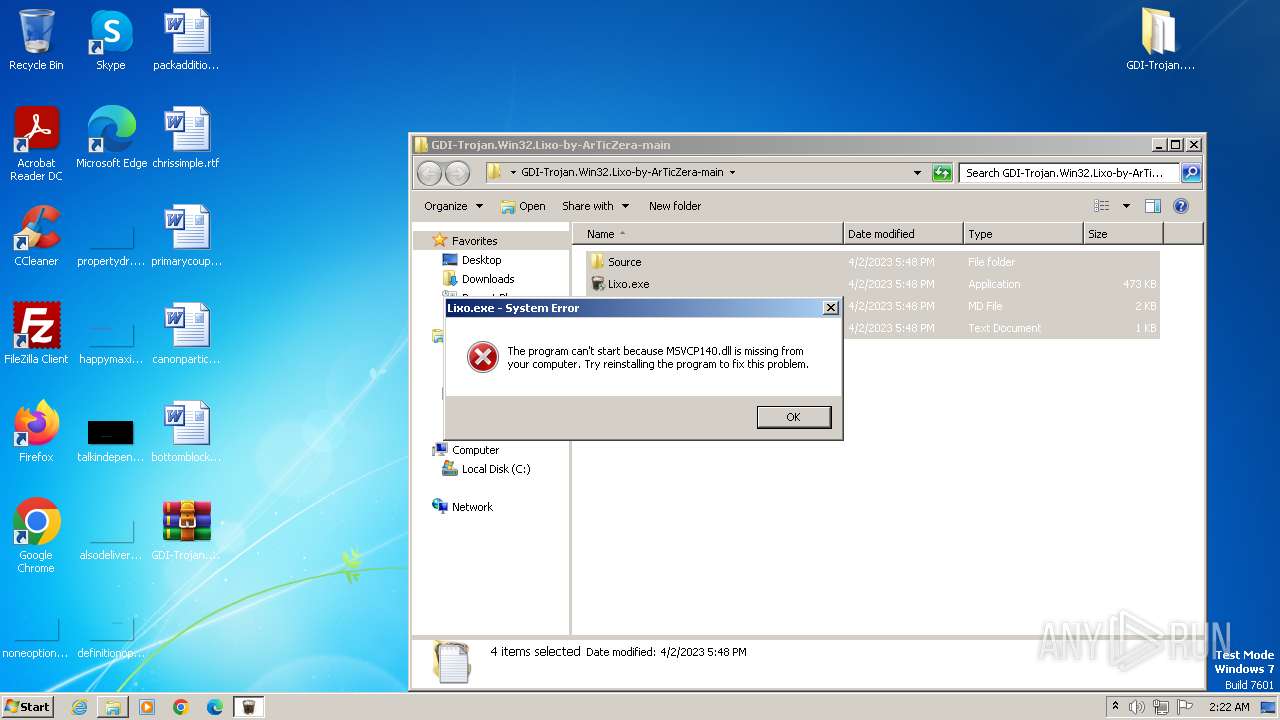
Task: Click OK in the System Error dialog
Action: [x=794, y=417]
